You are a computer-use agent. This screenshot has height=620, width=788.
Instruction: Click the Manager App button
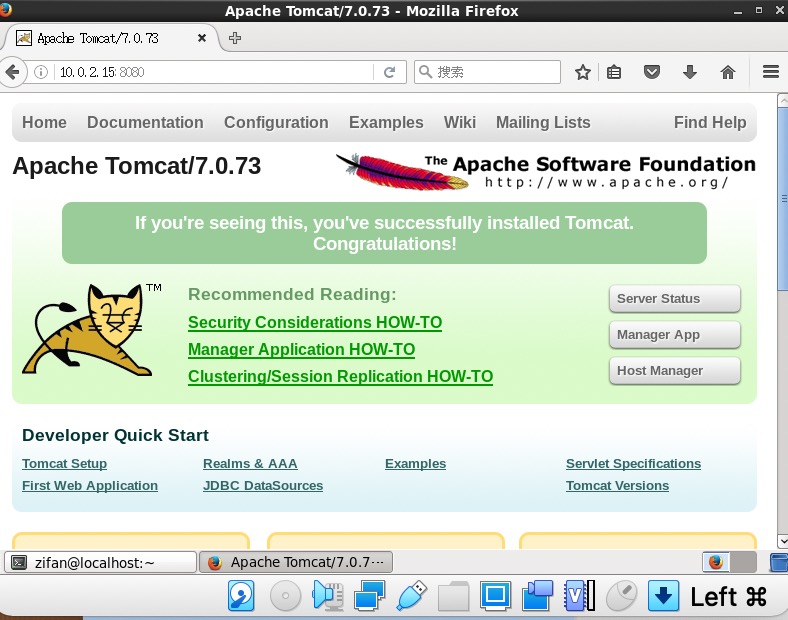point(674,335)
